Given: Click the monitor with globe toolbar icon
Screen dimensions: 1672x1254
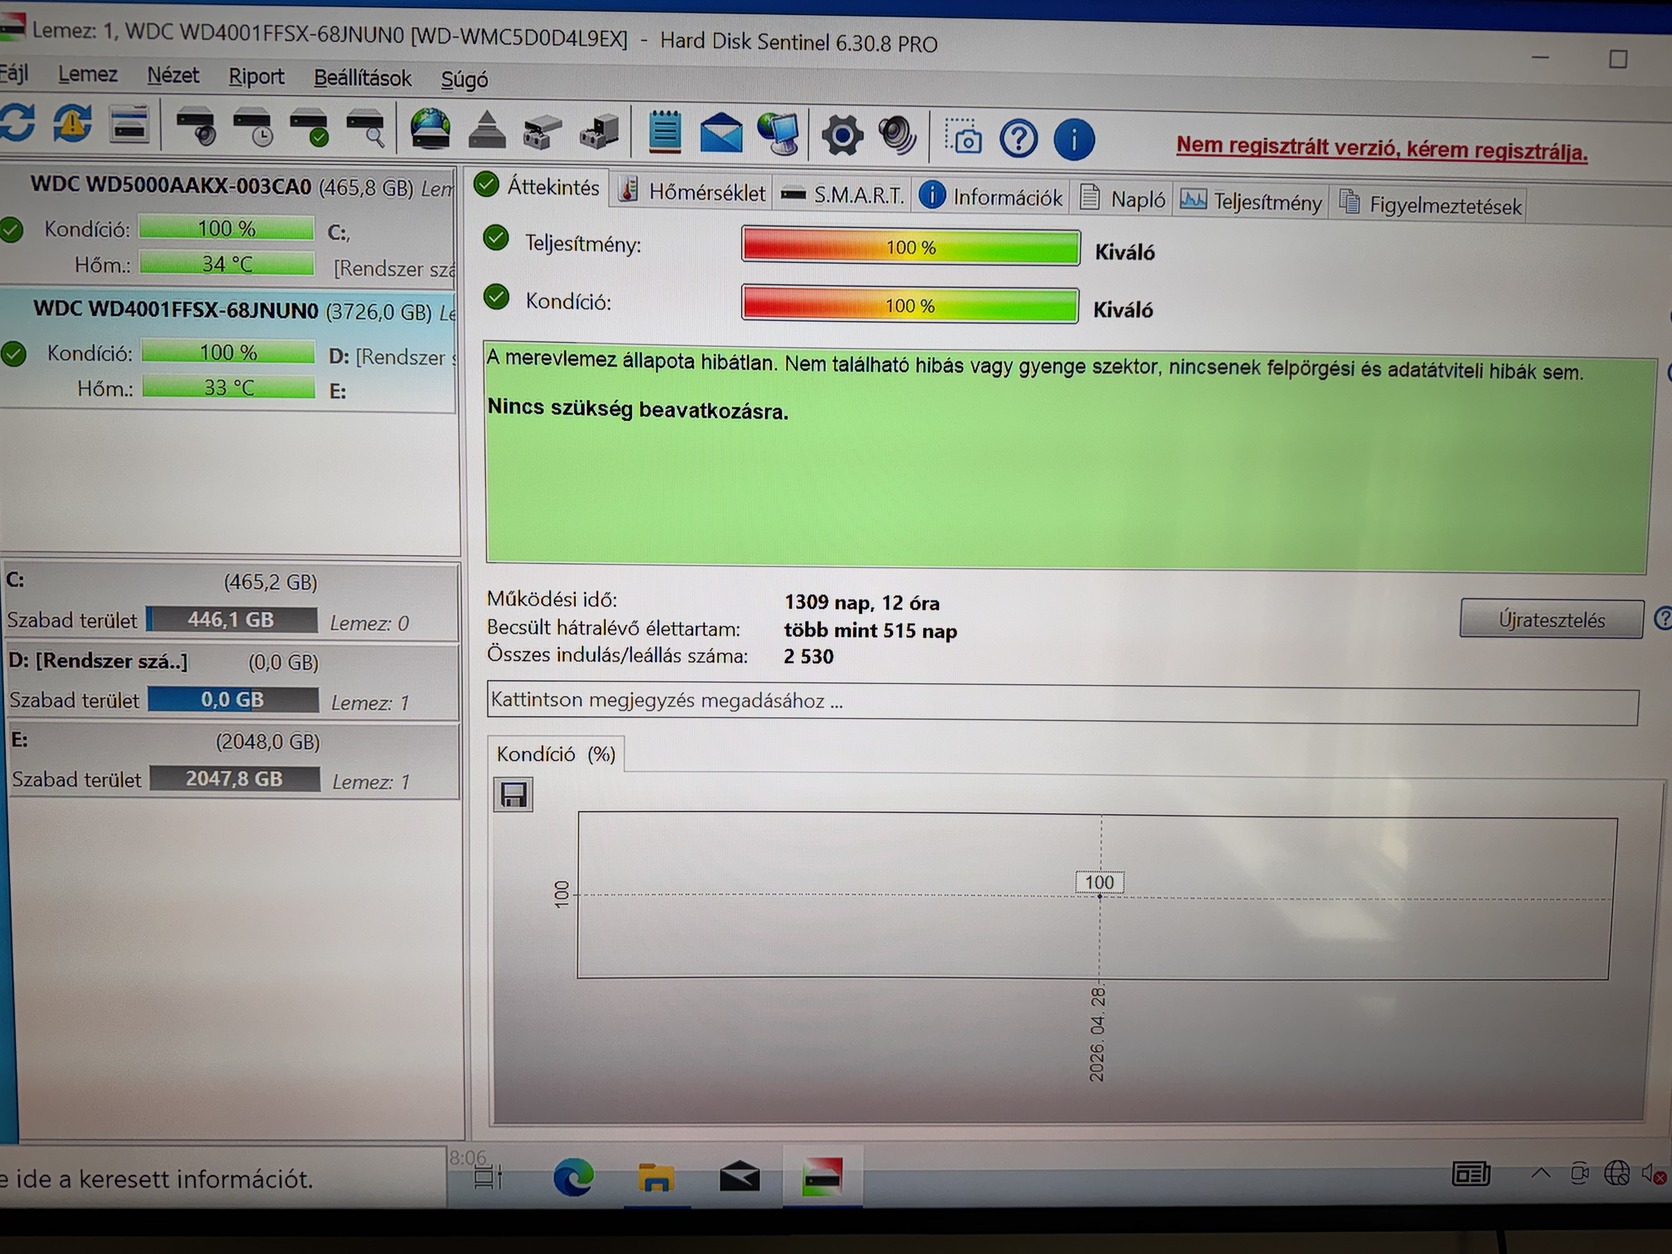Looking at the screenshot, I should click(778, 134).
